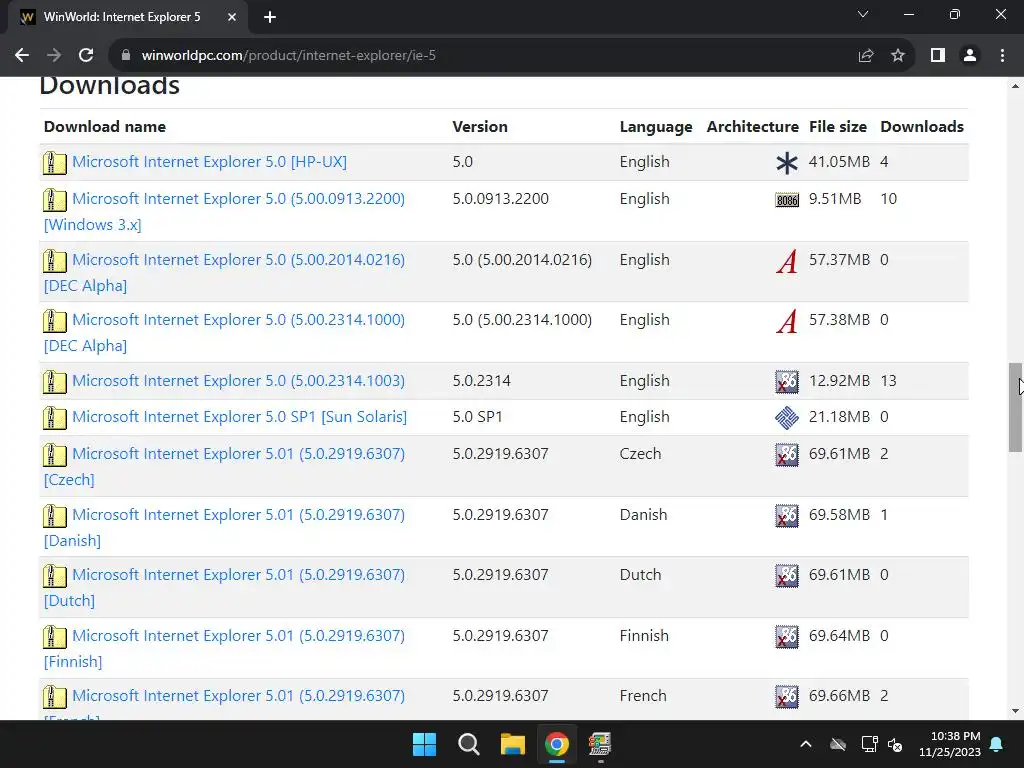
Task: Open Internet Explorer 5.0 (5.00.2314.1003) link
Action: [x=238, y=381]
